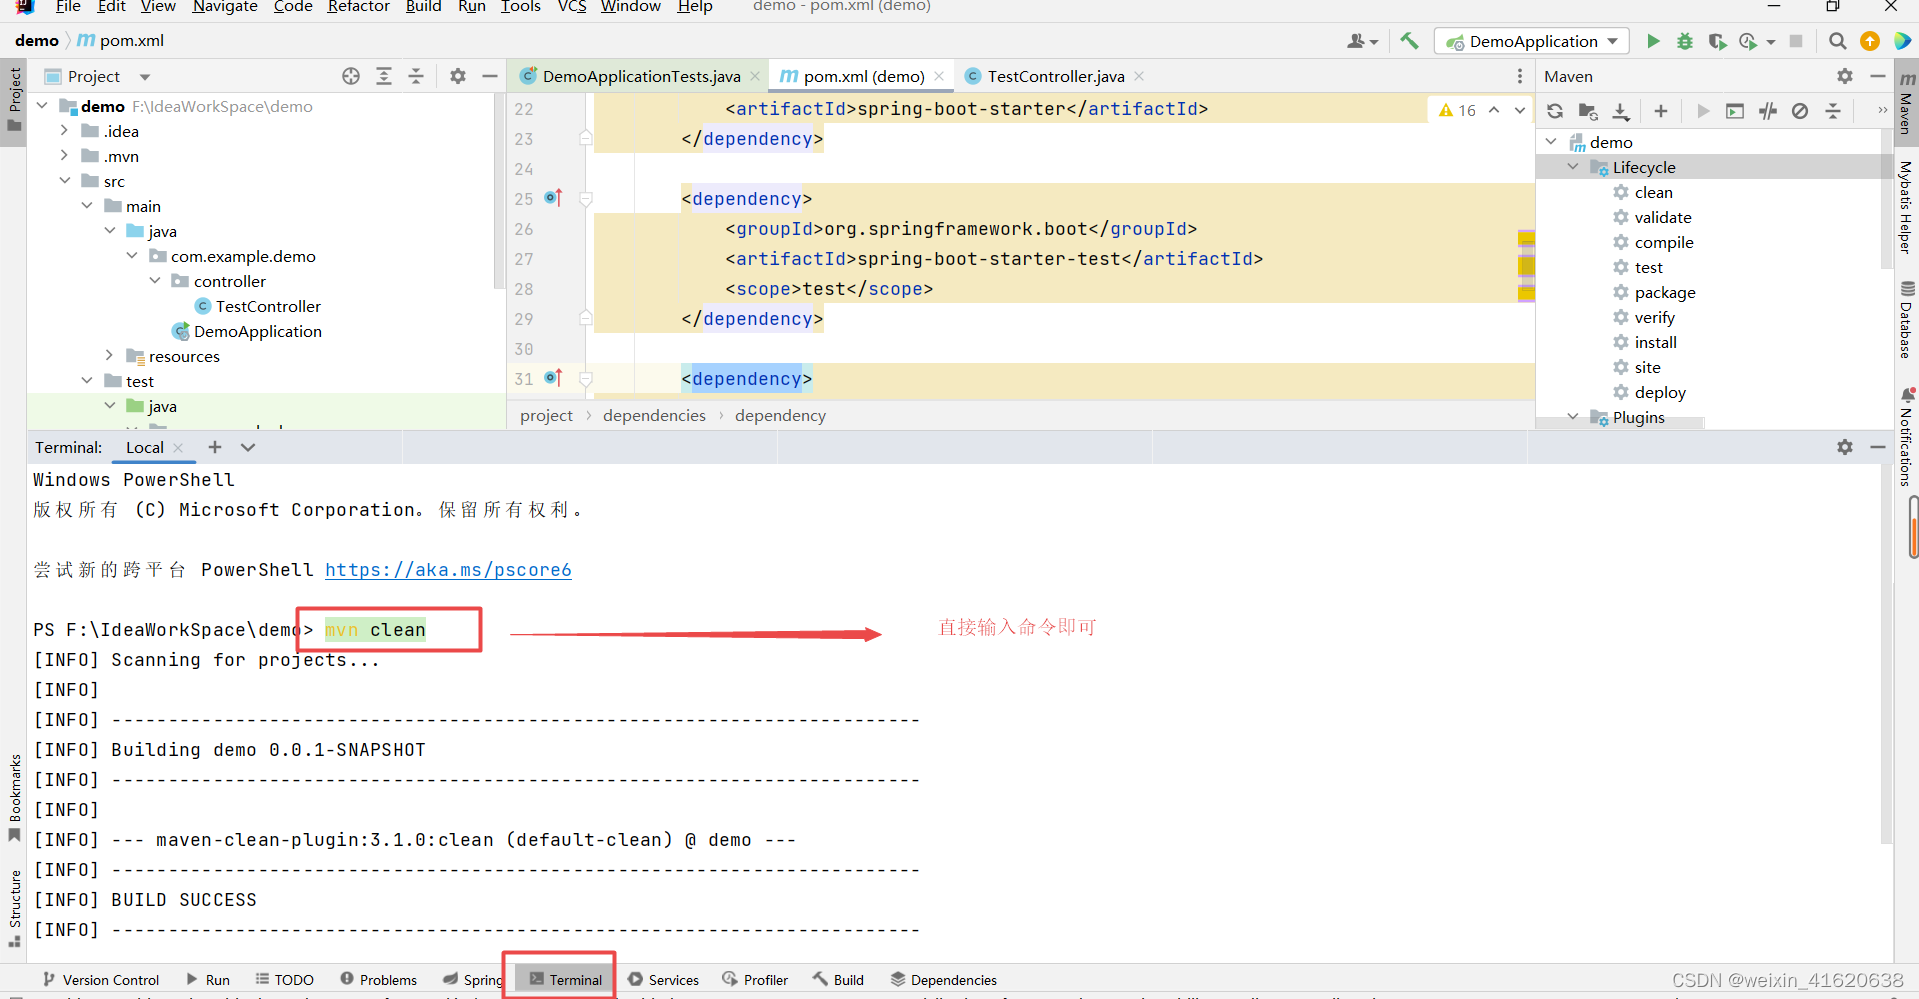Expand the .mvn folder
This screenshot has height=999, width=1919.
64,155
